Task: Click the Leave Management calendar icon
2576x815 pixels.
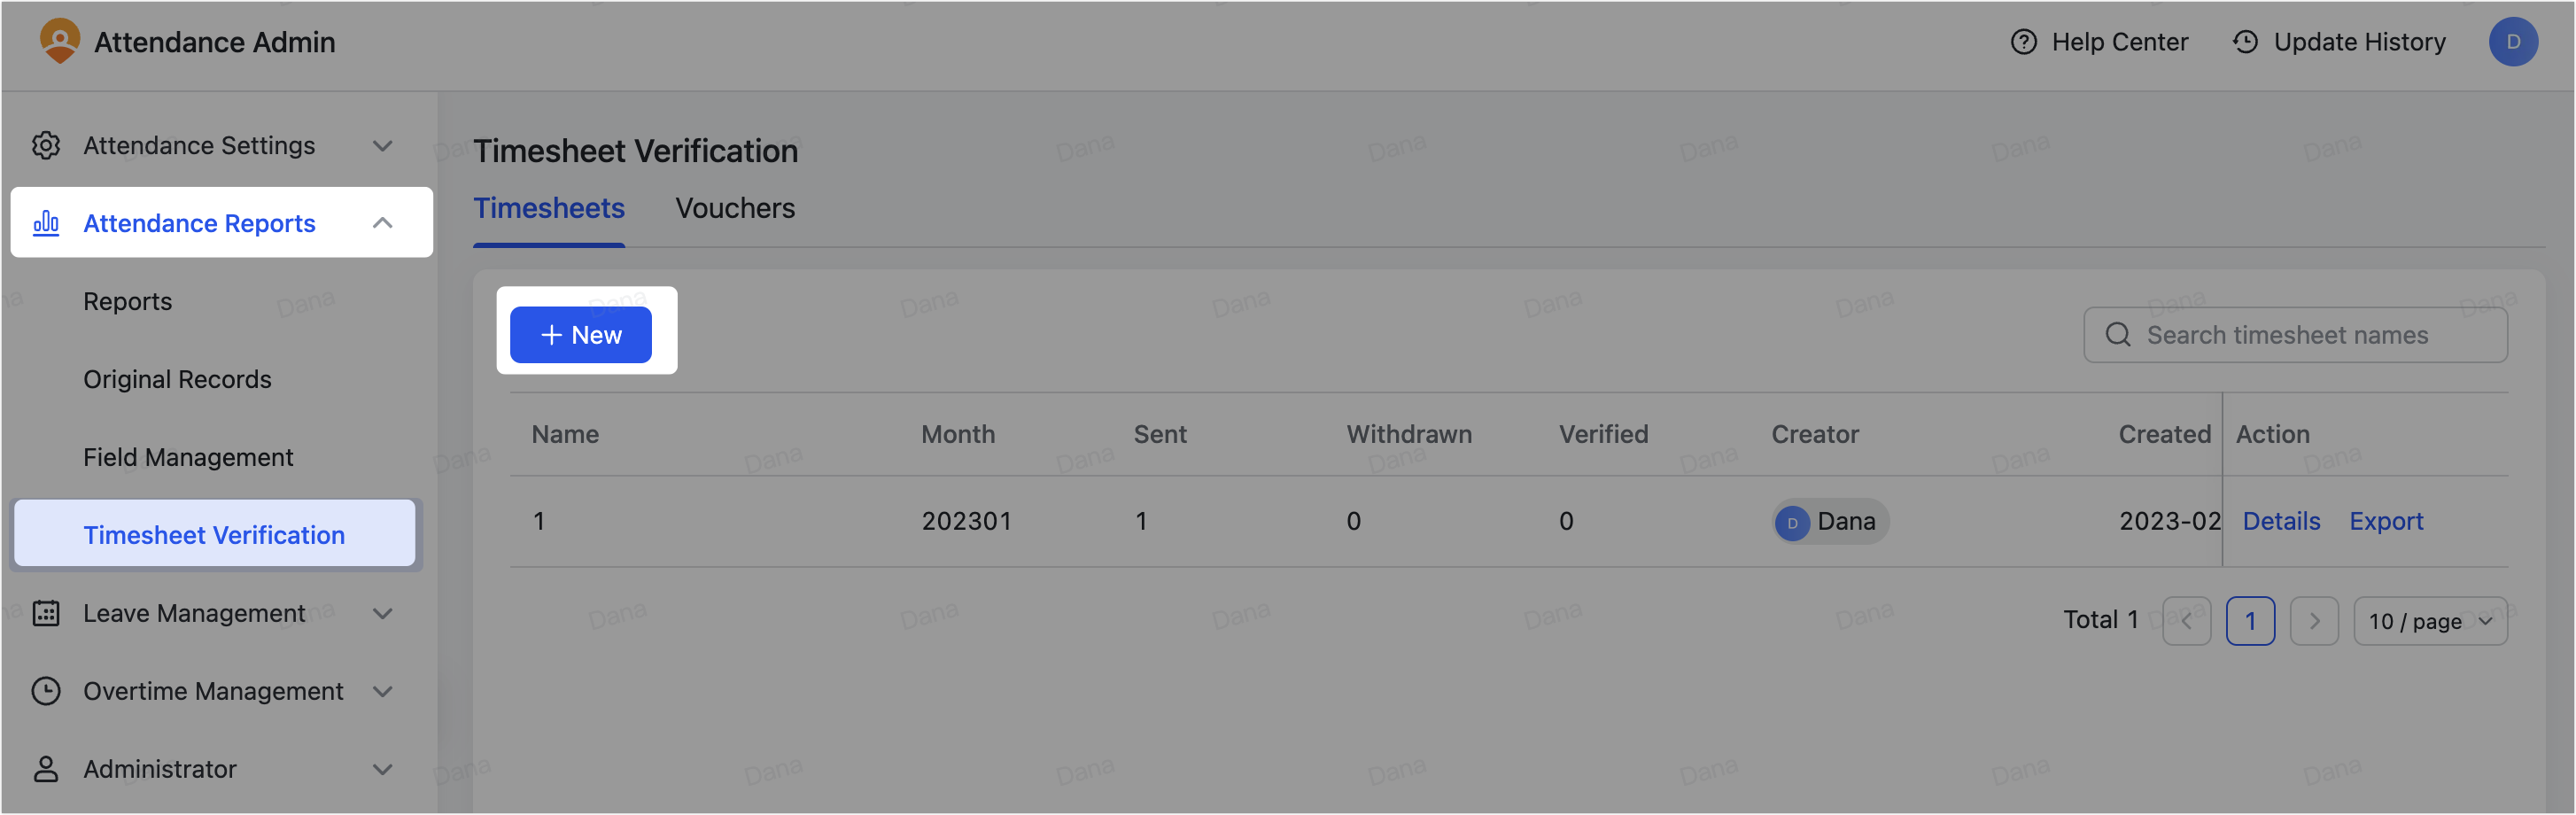Action: pos(46,613)
